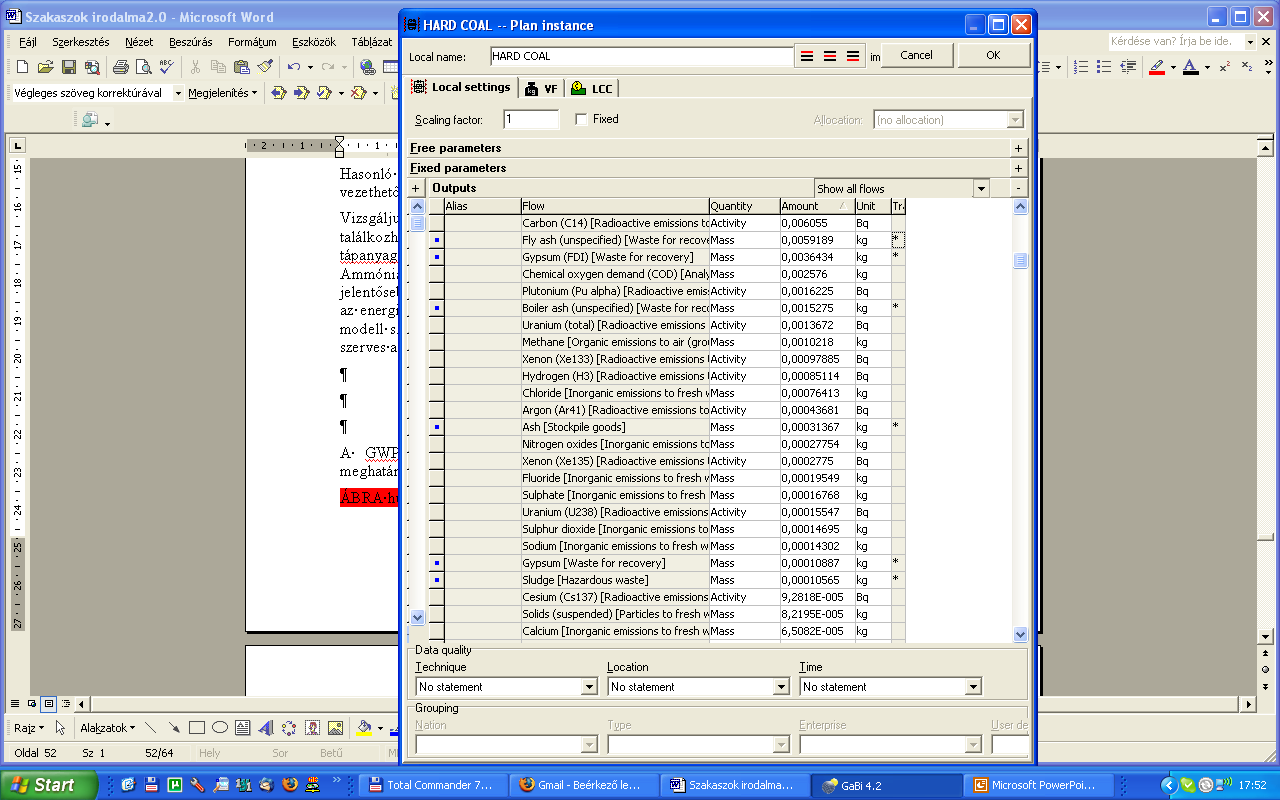Viewport: 1280px width, 800px height.
Task: Toggle the blue marker on Gypsum (FDI) row
Action: click(437, 257)
